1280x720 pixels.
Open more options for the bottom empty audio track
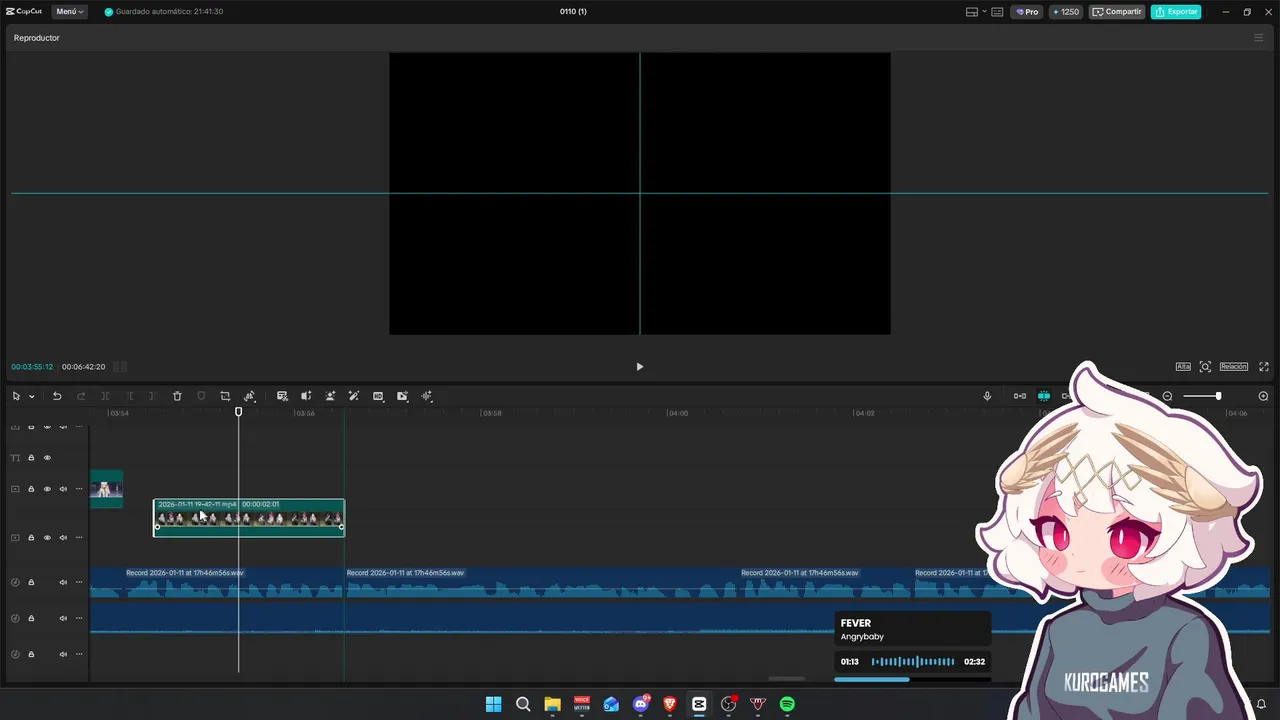coord(79,654)
